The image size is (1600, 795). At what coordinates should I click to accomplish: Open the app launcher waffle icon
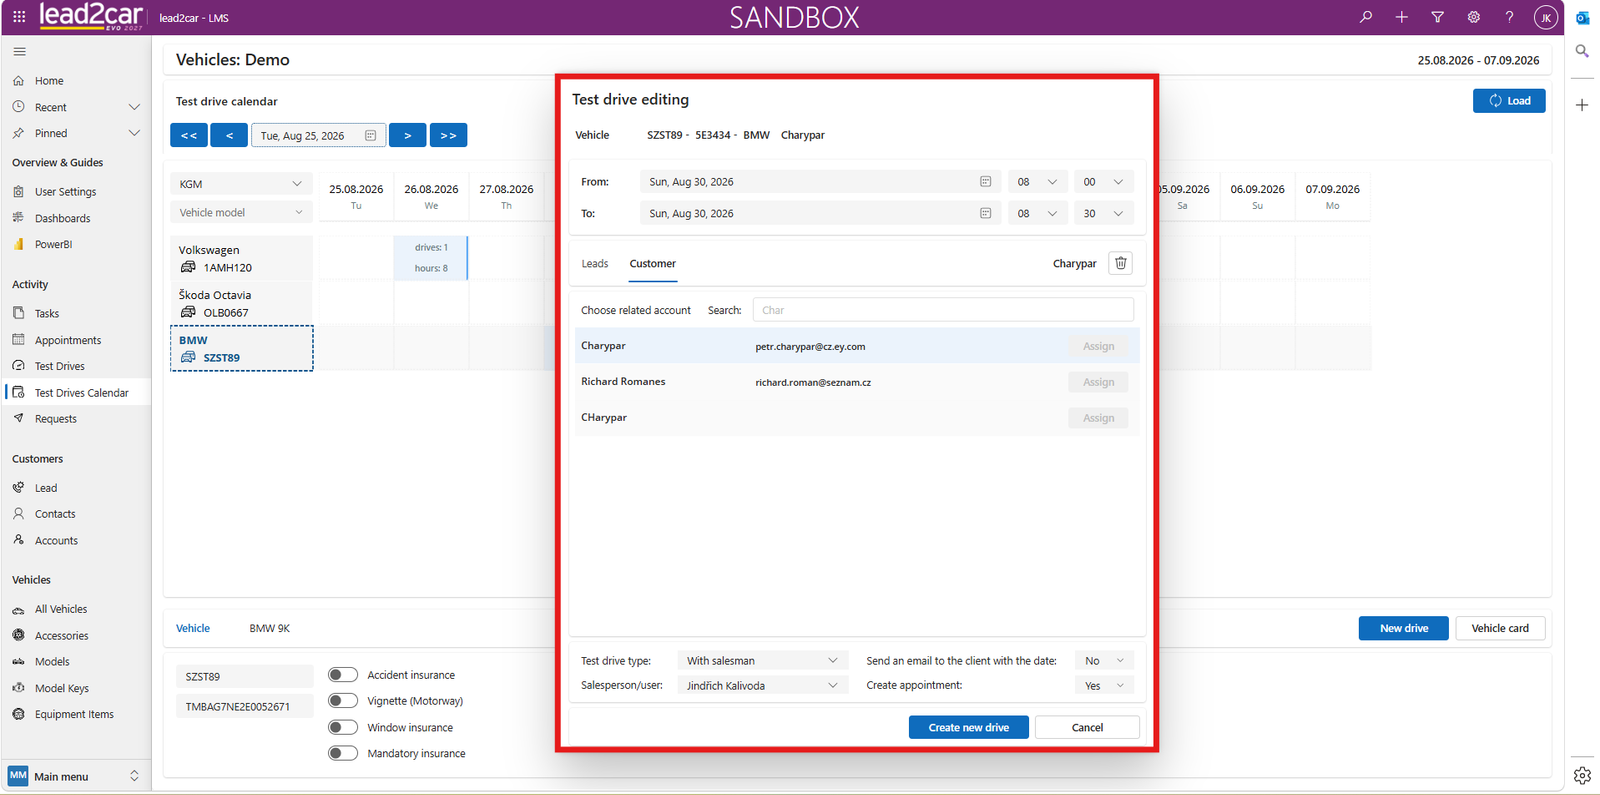click(19, 17)
